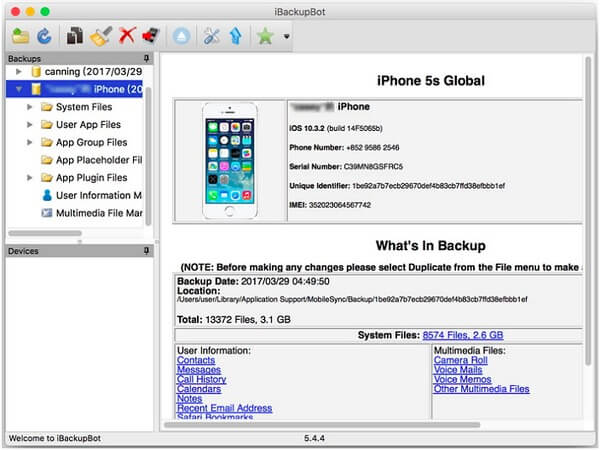
Task: Open Other Multimedia Files link
Action: pyautogui.click(x=482, y=389)
